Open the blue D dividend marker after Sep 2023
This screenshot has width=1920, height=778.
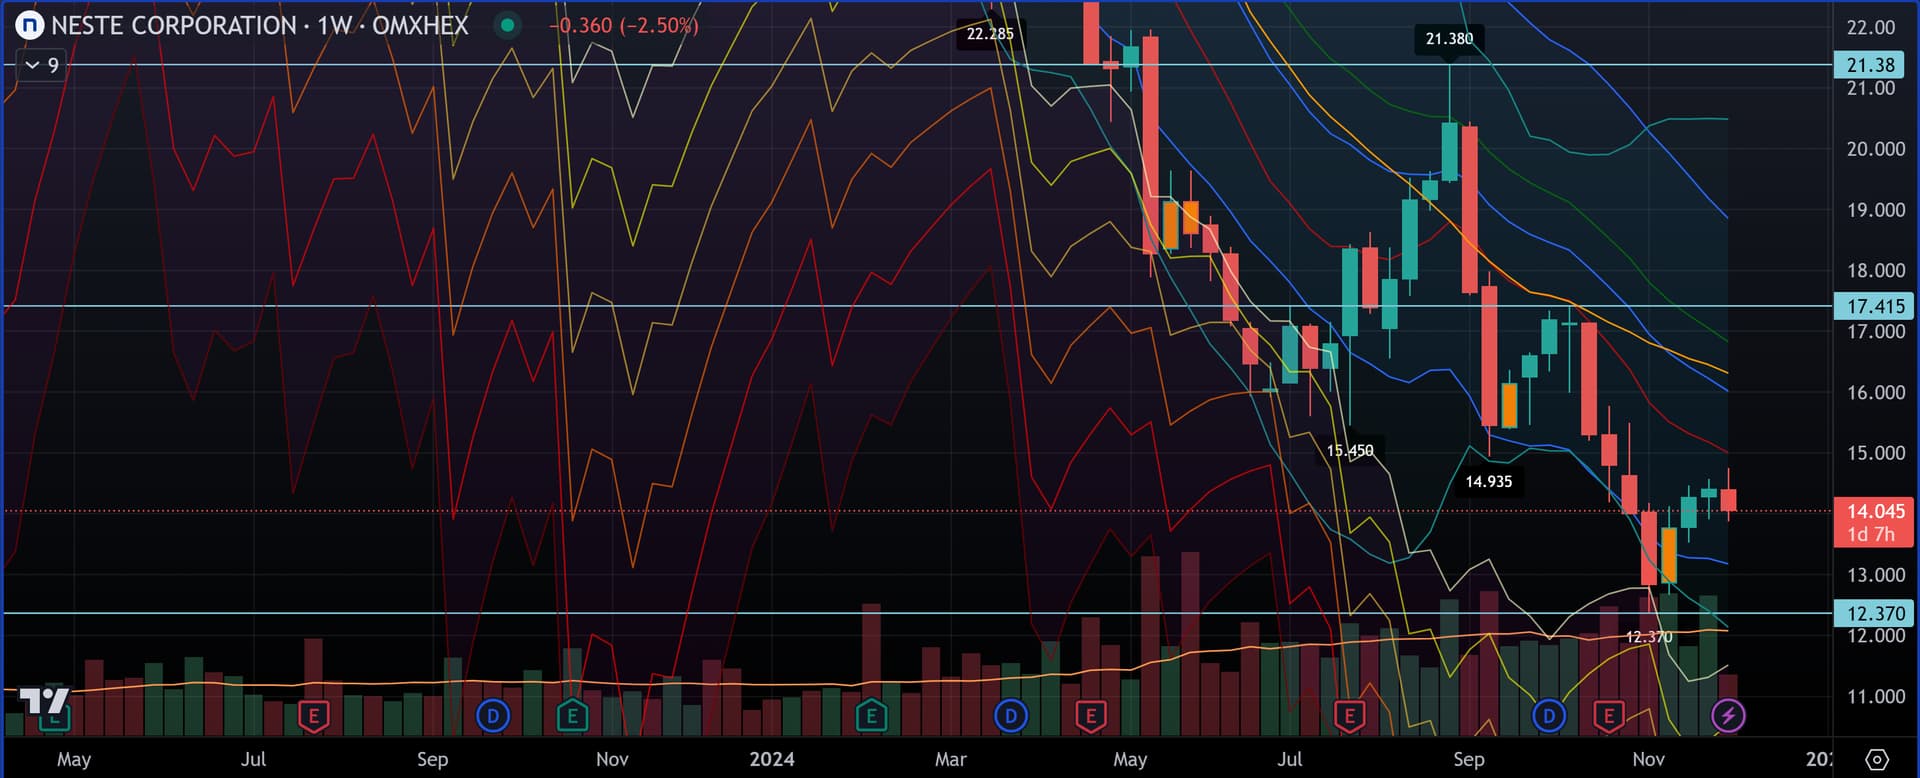492,716
